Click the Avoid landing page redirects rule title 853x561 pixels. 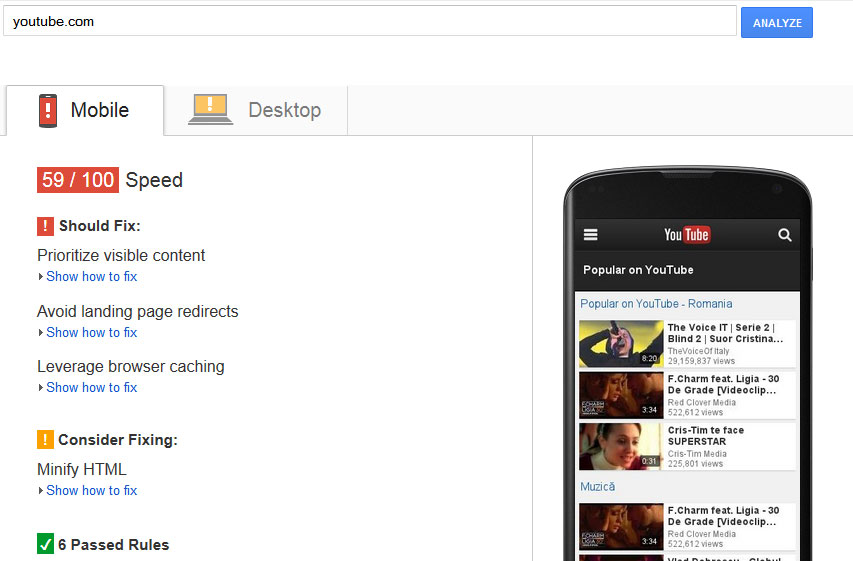138,311
